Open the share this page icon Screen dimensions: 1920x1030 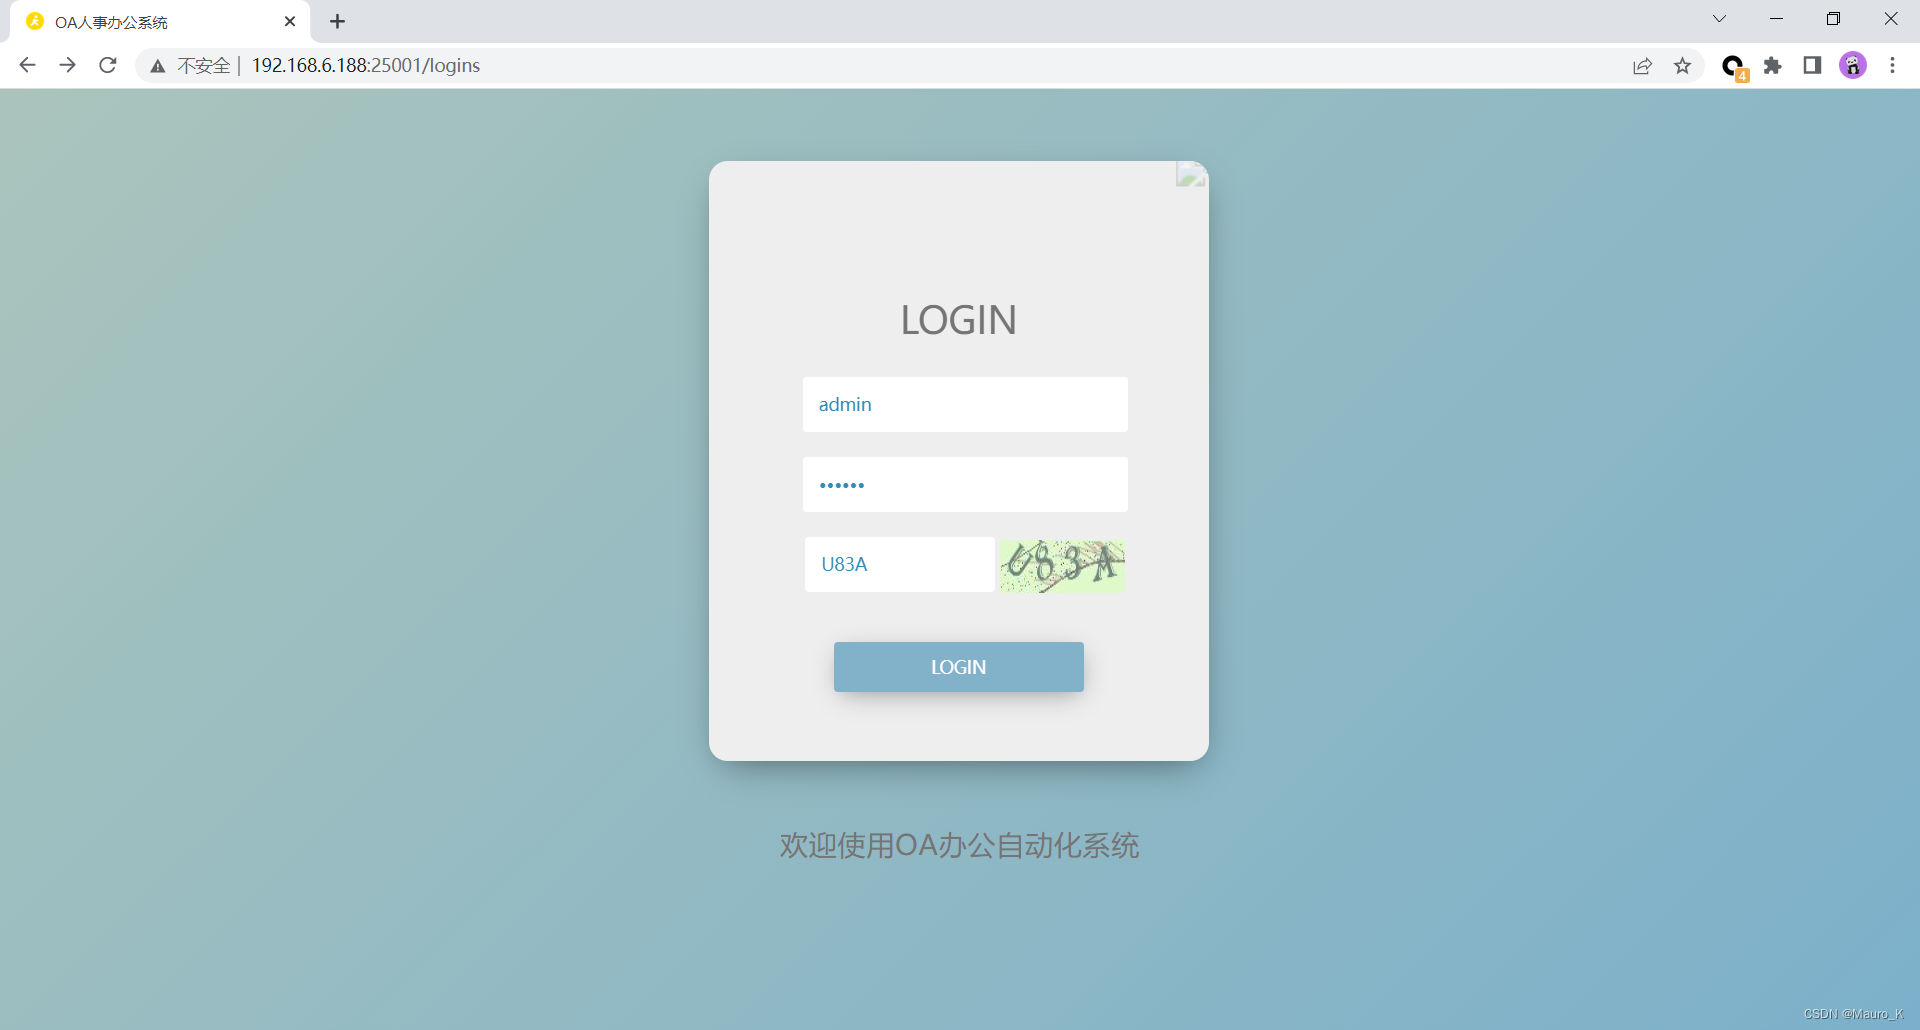click(x=1643, y=65)
